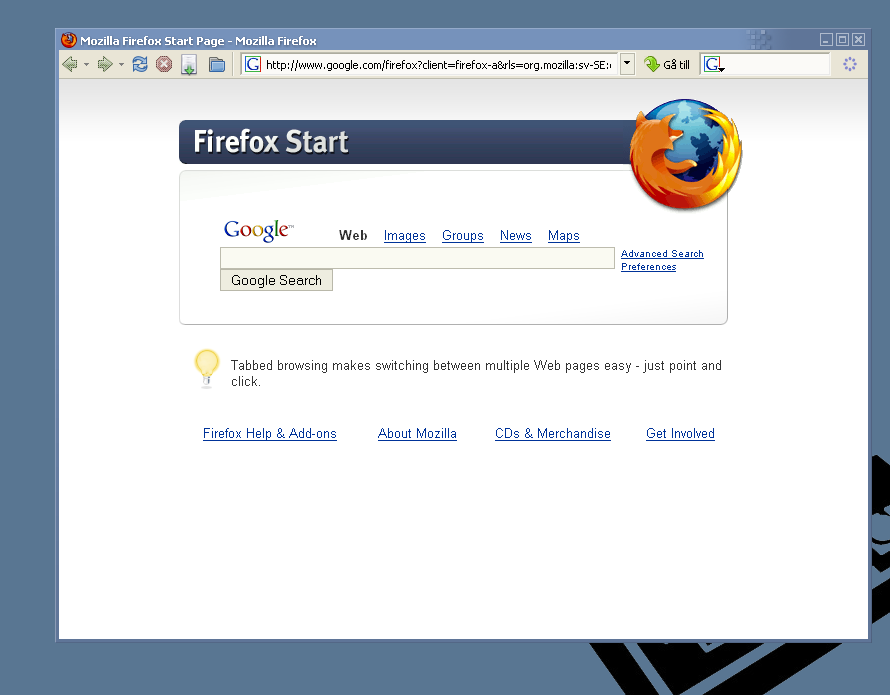Select the Web search tab
The image size is (890, 695).
pos(353,236)
